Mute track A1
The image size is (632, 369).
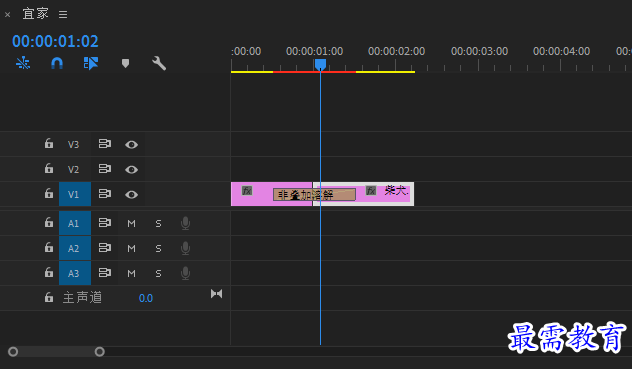coord(131,223)
